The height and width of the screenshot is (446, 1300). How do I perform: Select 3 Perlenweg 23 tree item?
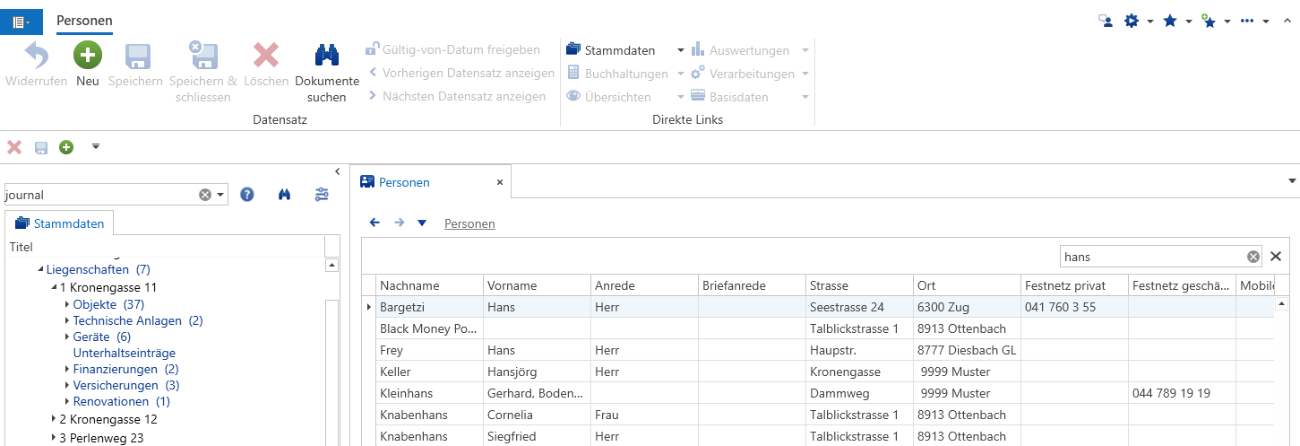(101, 437)
